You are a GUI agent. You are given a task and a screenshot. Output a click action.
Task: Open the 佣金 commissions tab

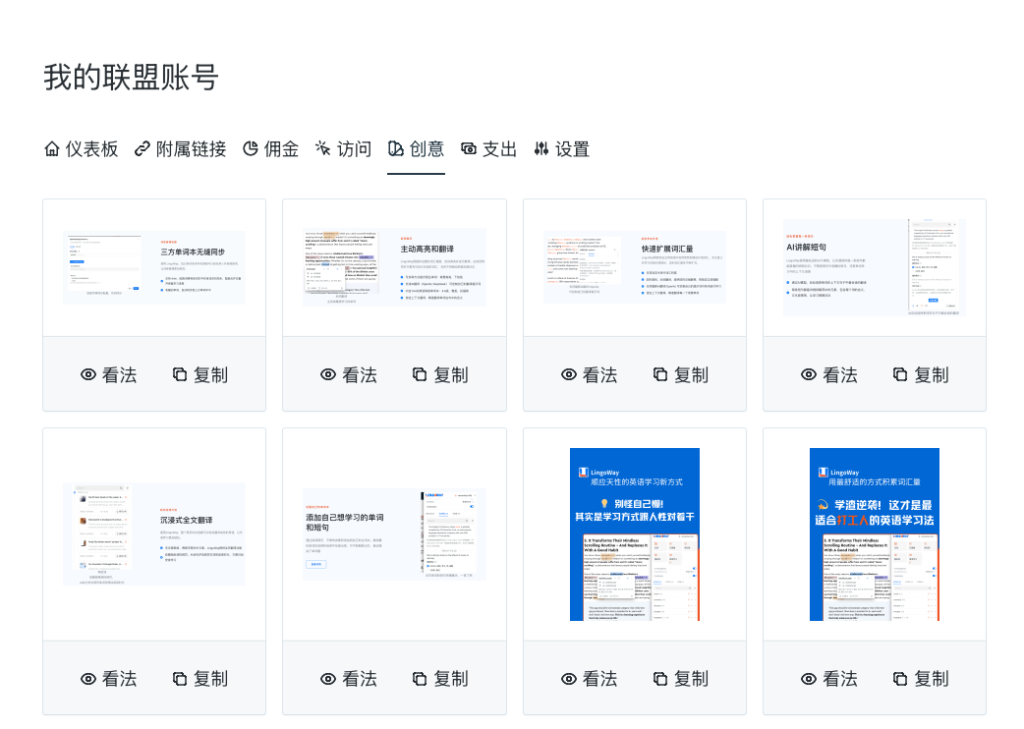tap(271, 150)
